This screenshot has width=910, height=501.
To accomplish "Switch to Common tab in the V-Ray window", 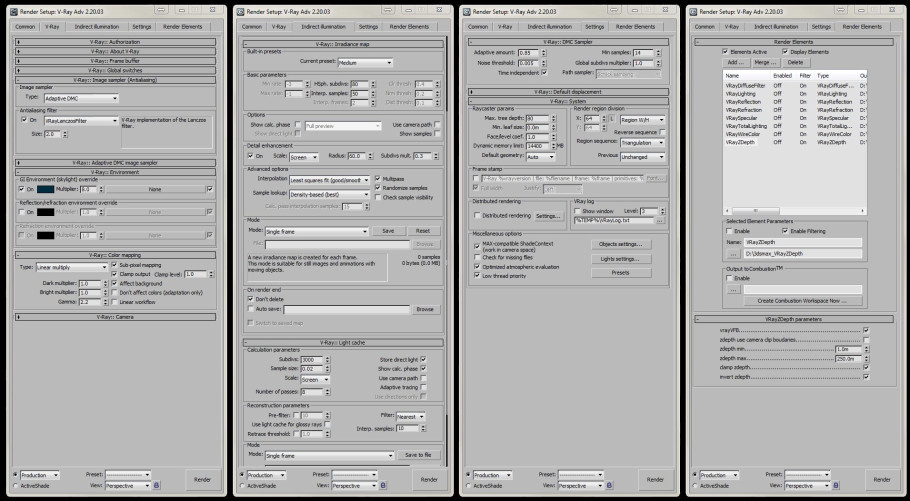I will pos(26,27).
